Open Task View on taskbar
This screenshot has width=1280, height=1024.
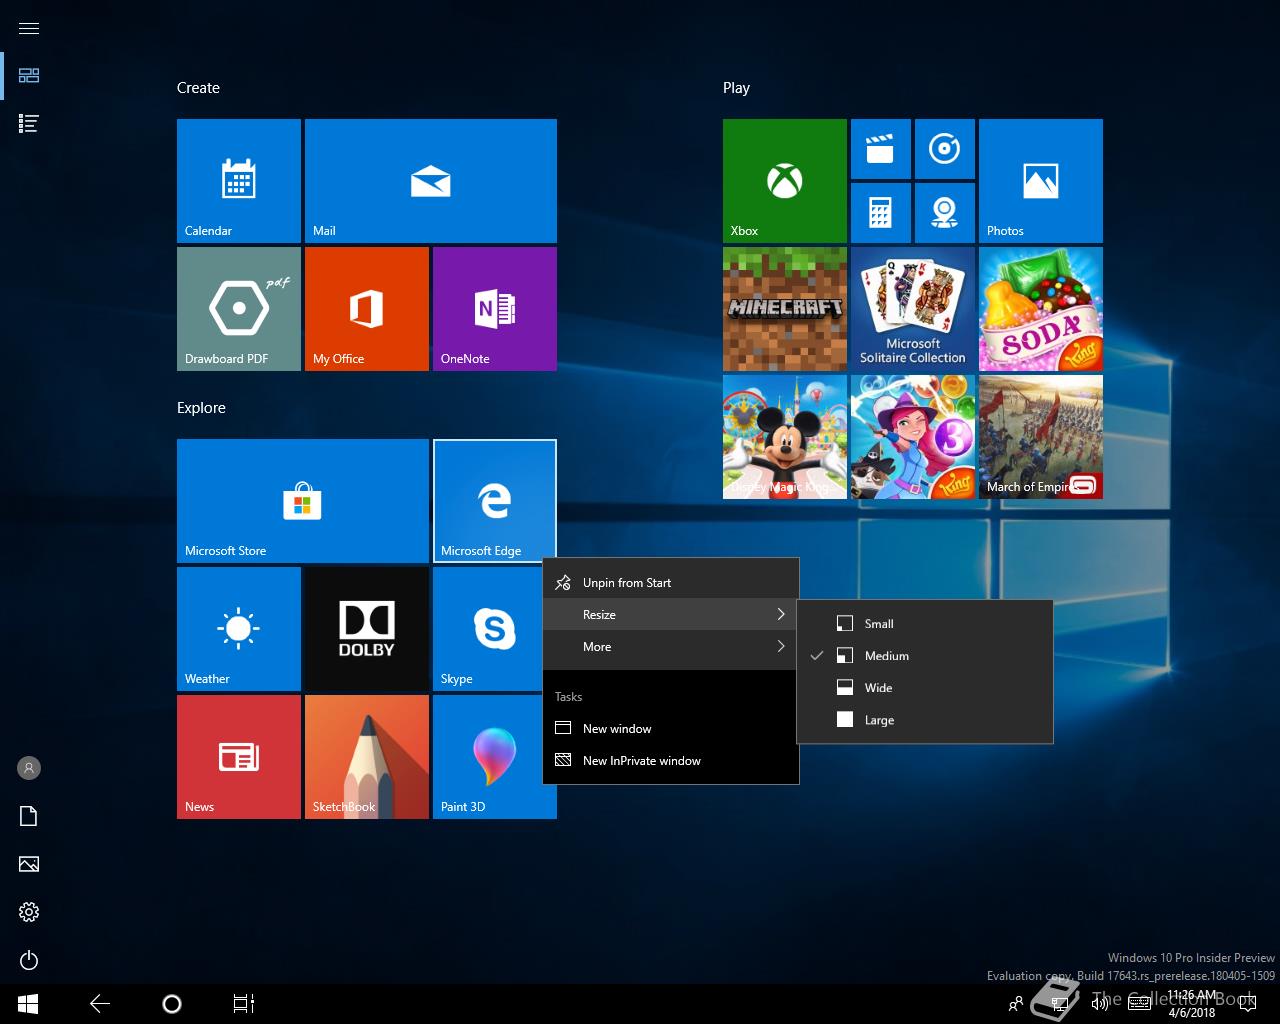pos(244,1004)
